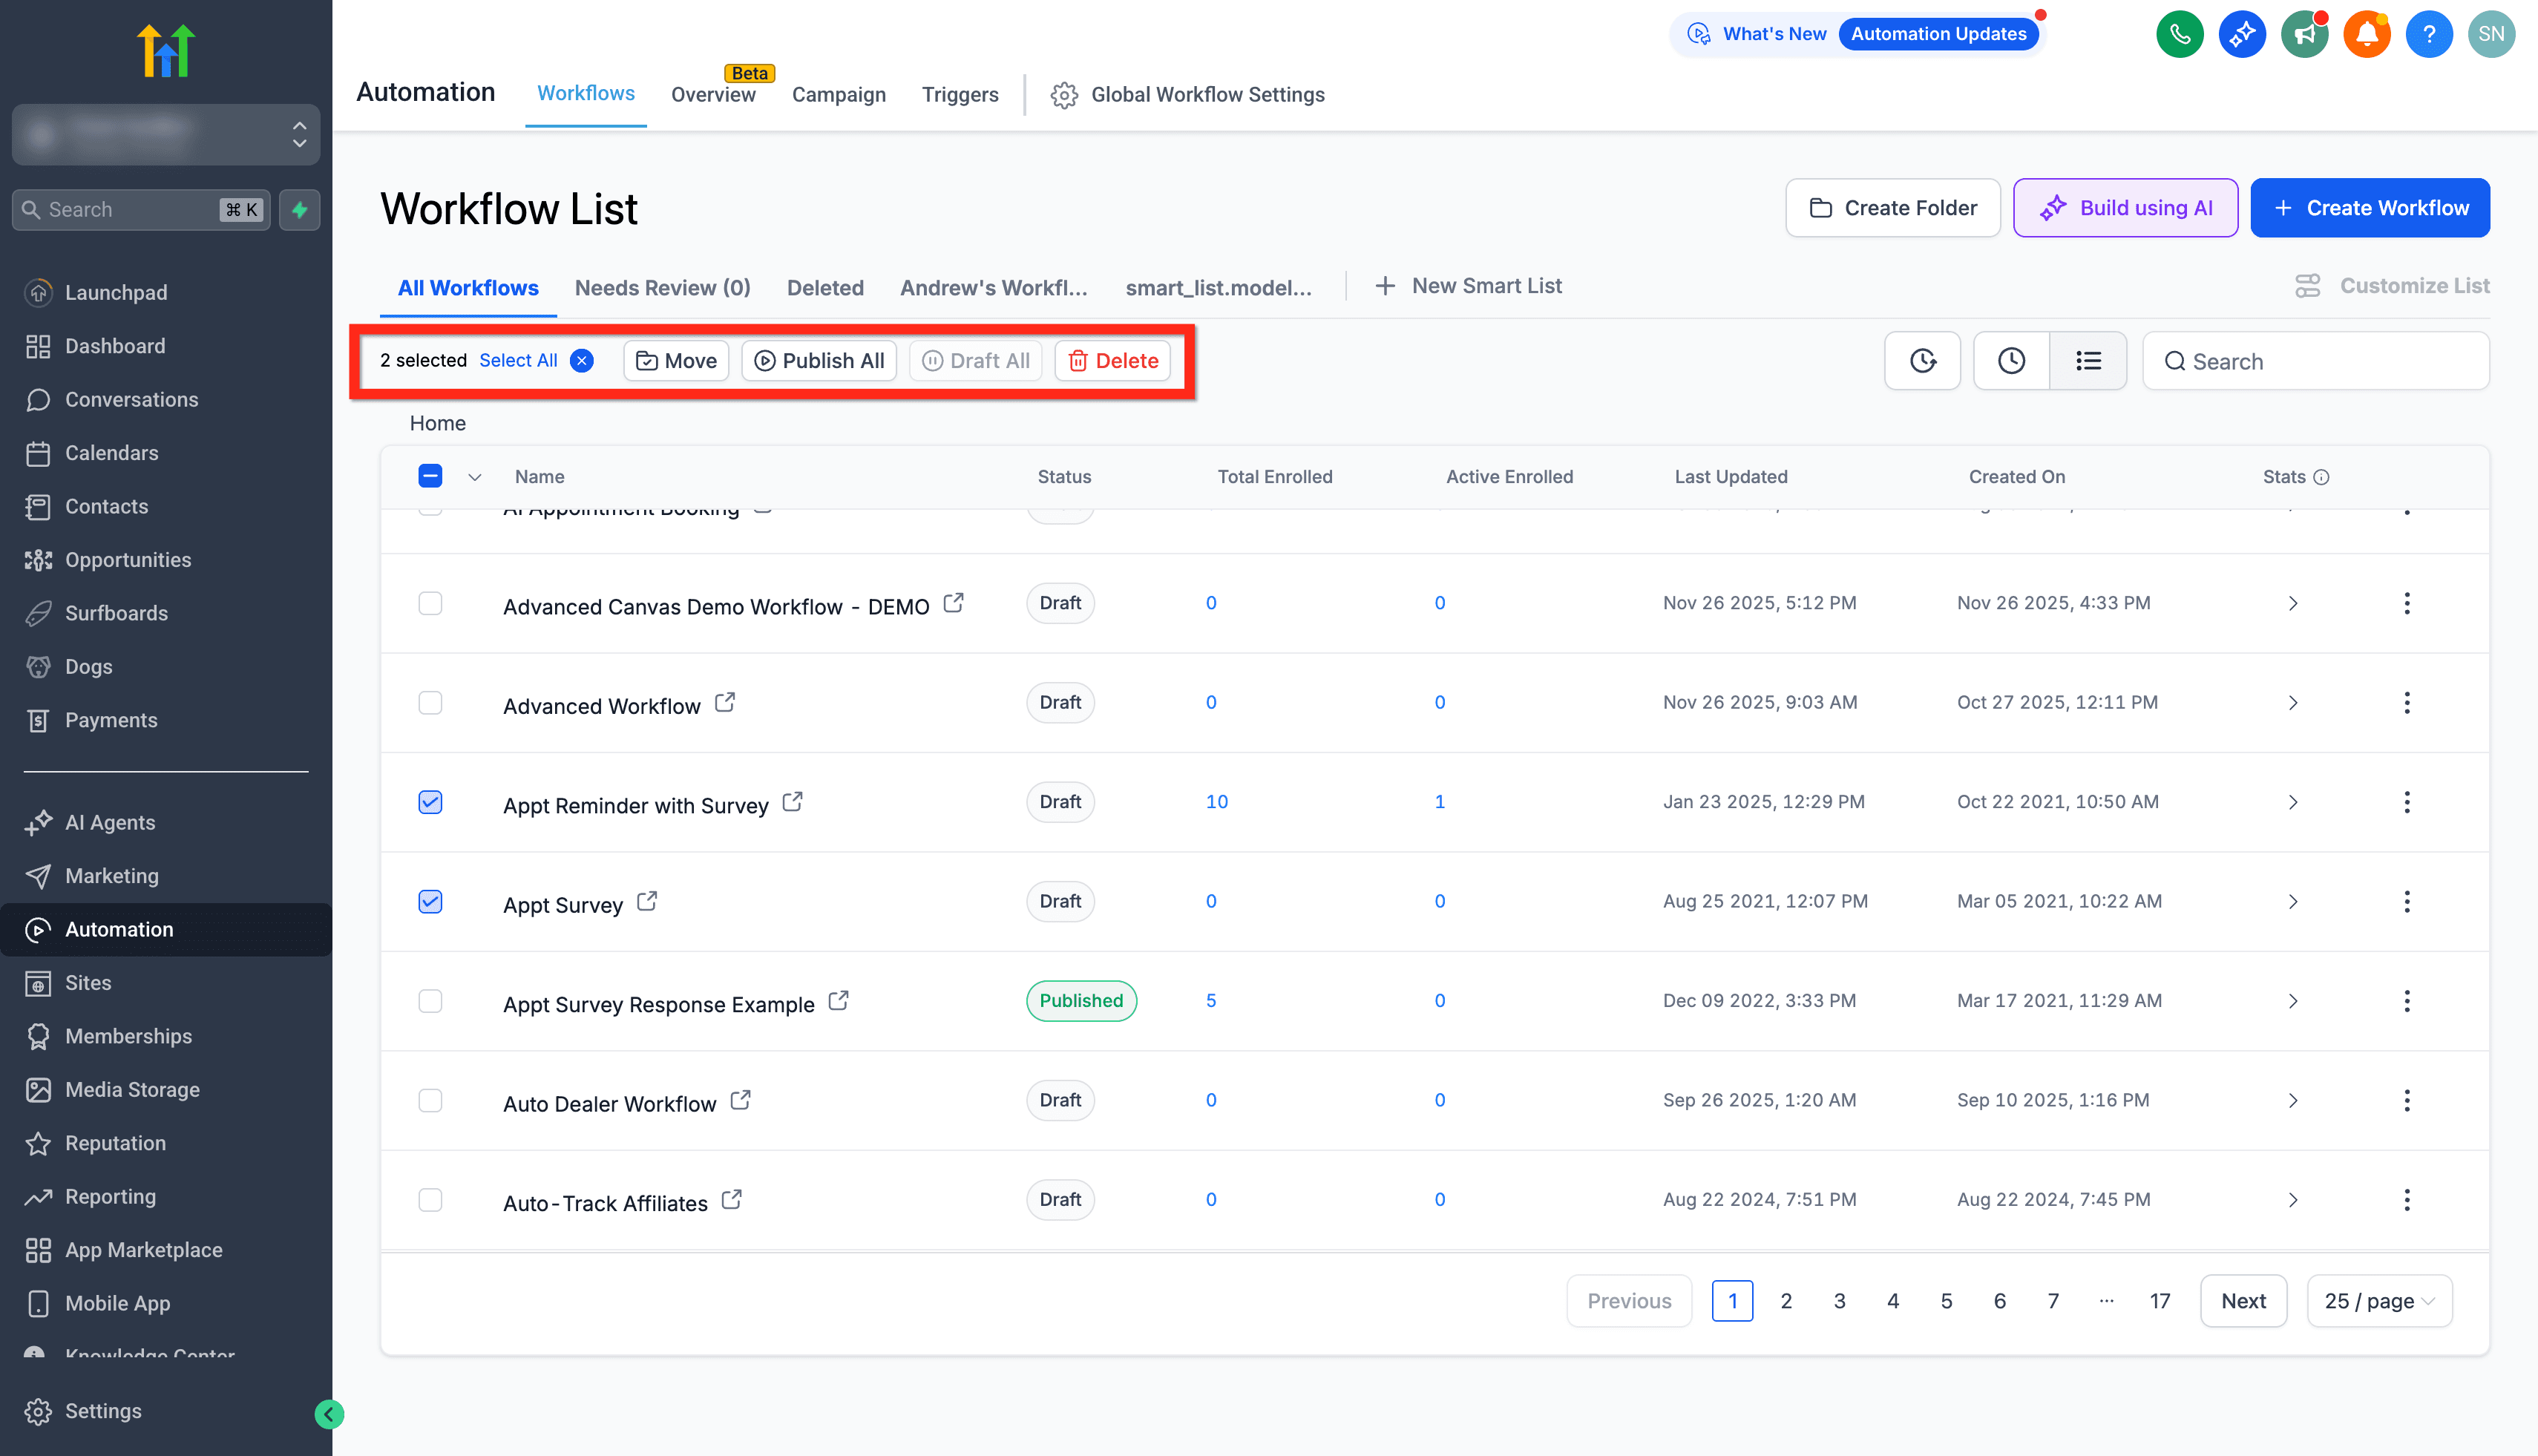
Task: Open Media Storage in sidebar
Action: pyautogui.click(x=132, y=1090)
